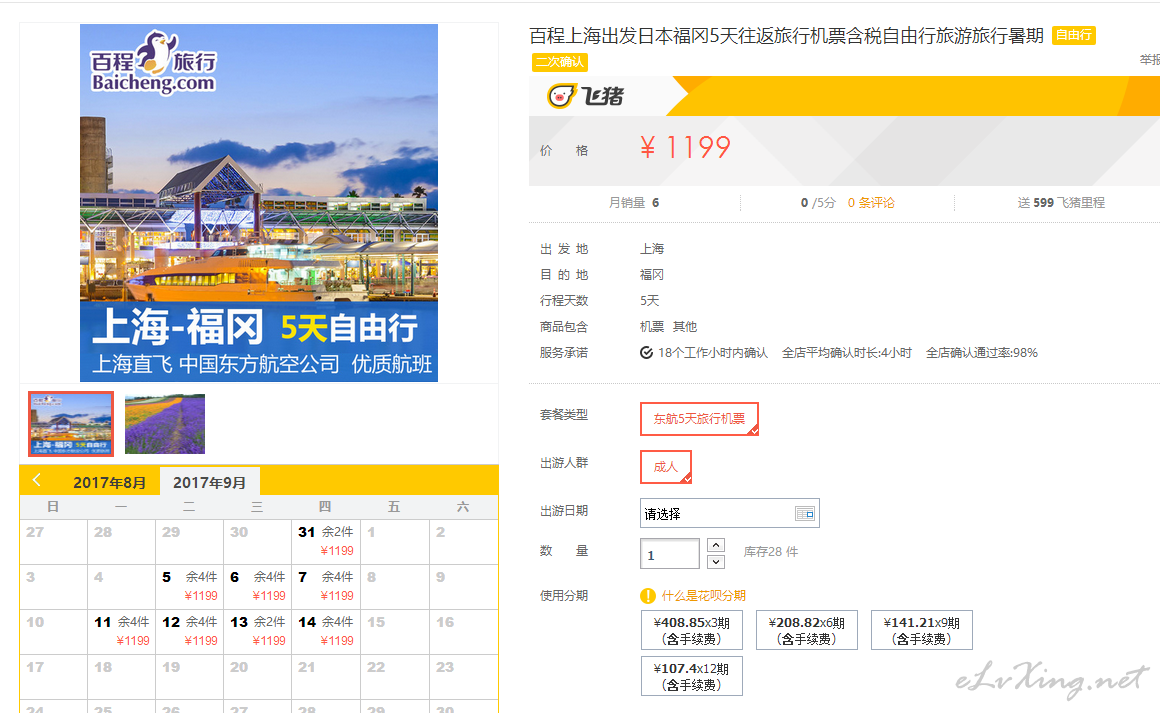Viewport: 1160px width, 713px height.
Task: Pick September 6 on the calendar
Action: (257, 587)
